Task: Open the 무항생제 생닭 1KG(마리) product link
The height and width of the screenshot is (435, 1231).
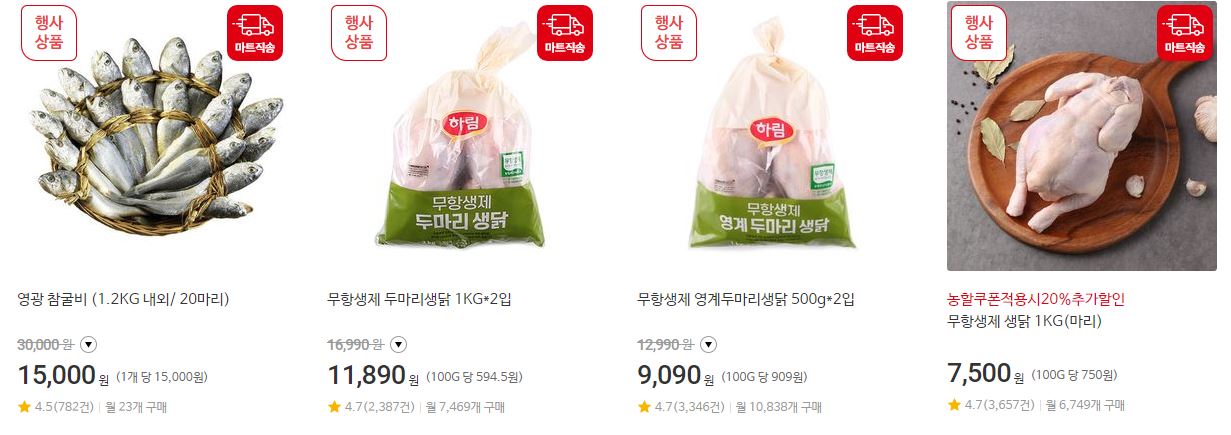Action: [x=1024, y=321]
